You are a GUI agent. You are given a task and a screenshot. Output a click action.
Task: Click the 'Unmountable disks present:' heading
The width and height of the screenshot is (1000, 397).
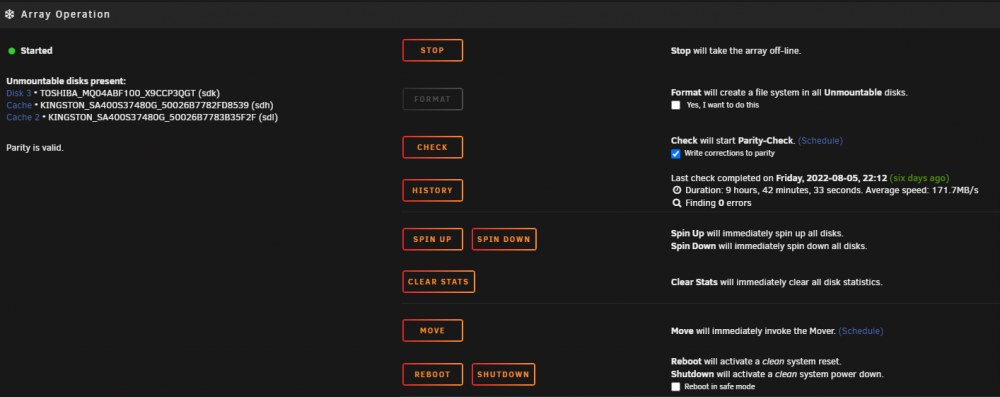pyautogui.click(x=66, y=81)
